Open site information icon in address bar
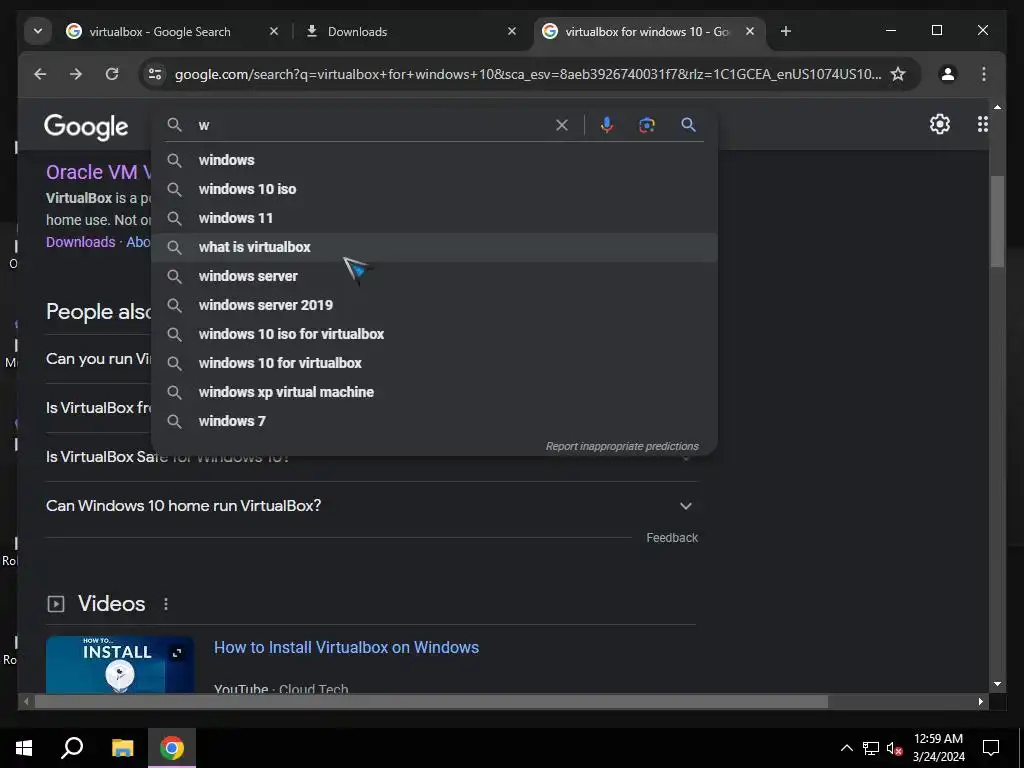The image size is (1024, 768). point(155,74)
